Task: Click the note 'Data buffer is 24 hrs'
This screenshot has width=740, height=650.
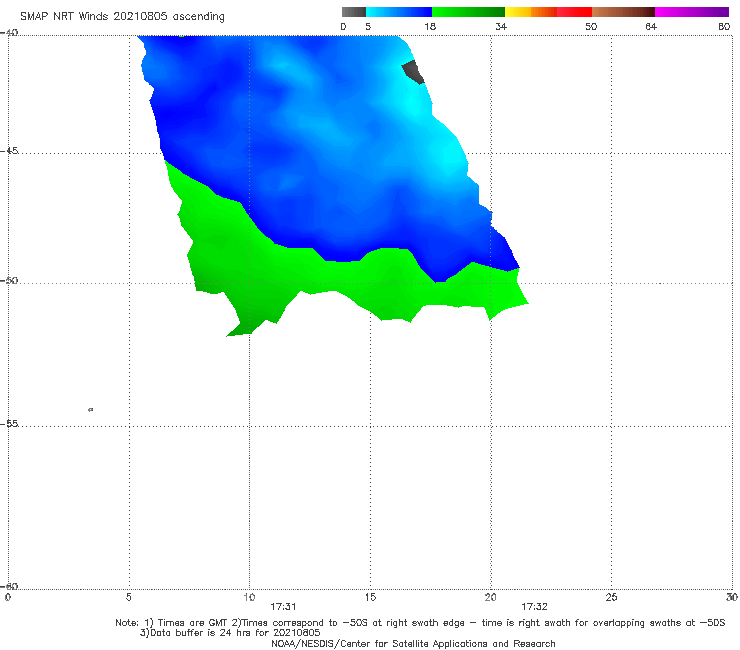Action: [x=230, y=633]
